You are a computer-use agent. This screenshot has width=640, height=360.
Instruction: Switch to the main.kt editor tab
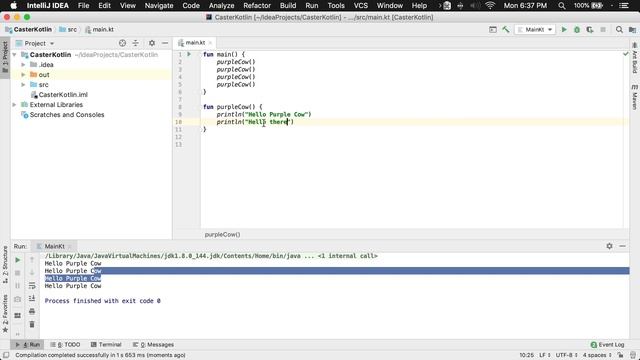(195, 43)
